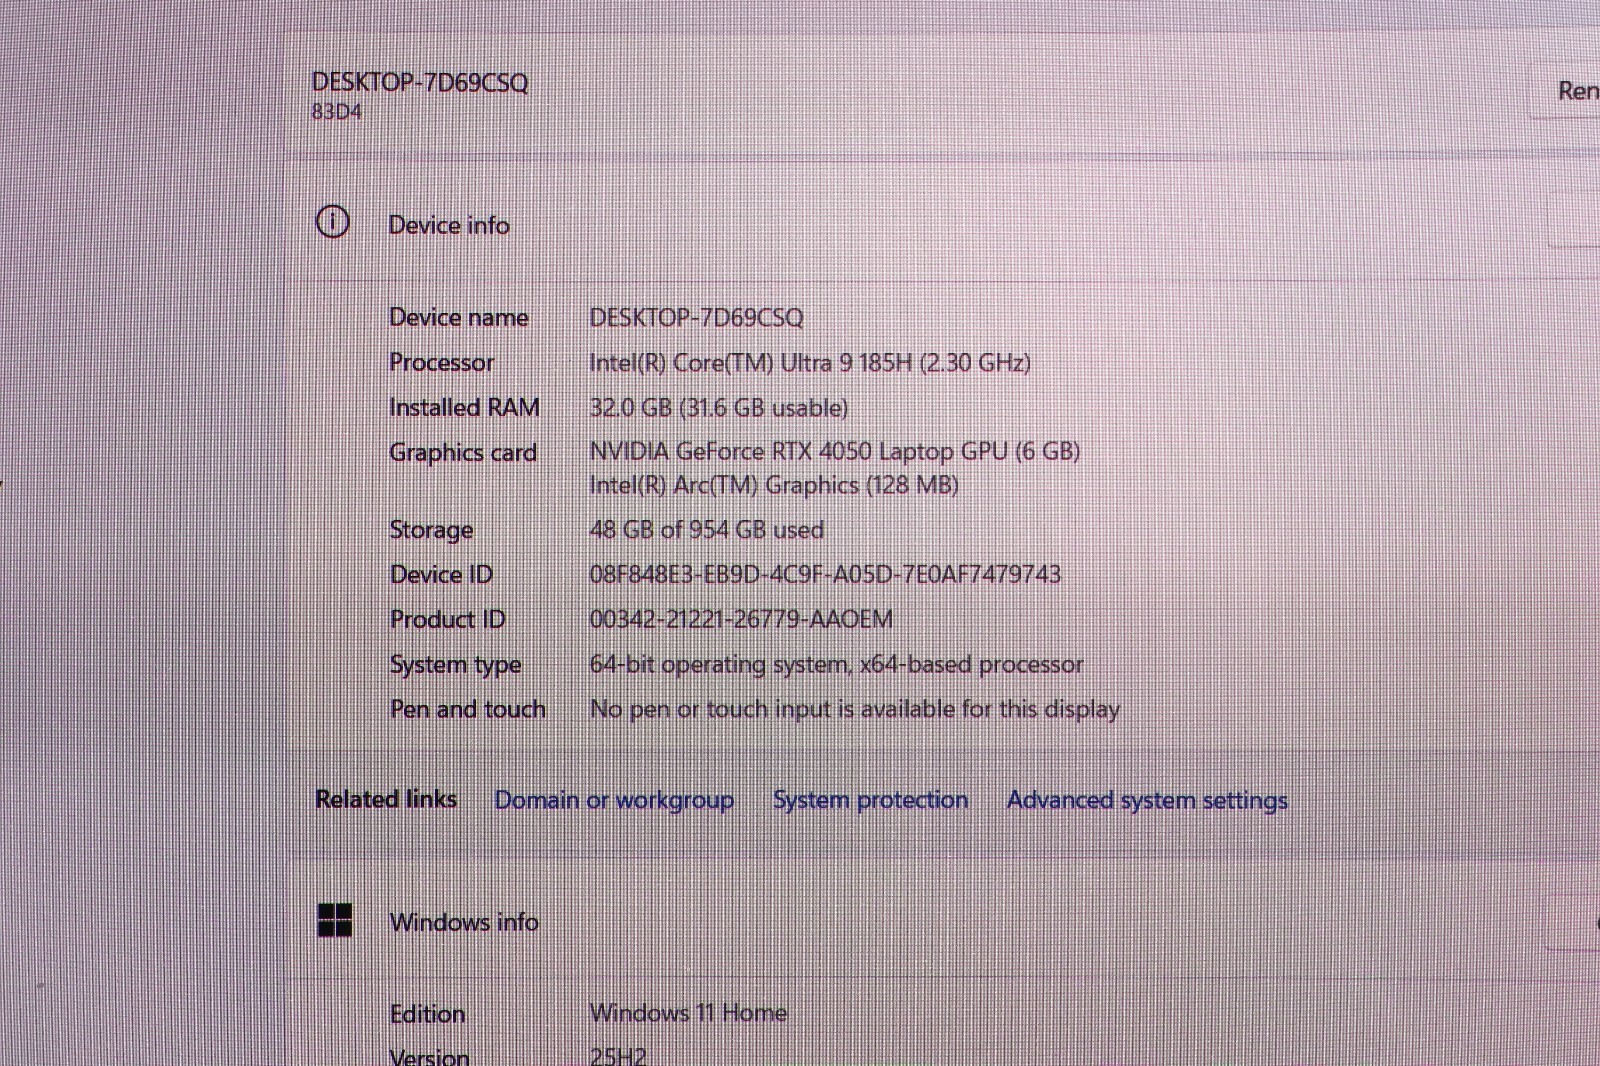Collapse the Device info section header
This screenshot has height=1066, width=1600.
tap(945, 223)
